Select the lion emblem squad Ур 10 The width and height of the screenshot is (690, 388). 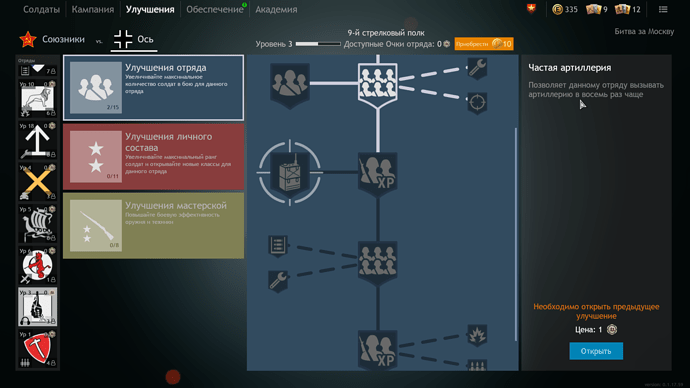tap(37, 99)
